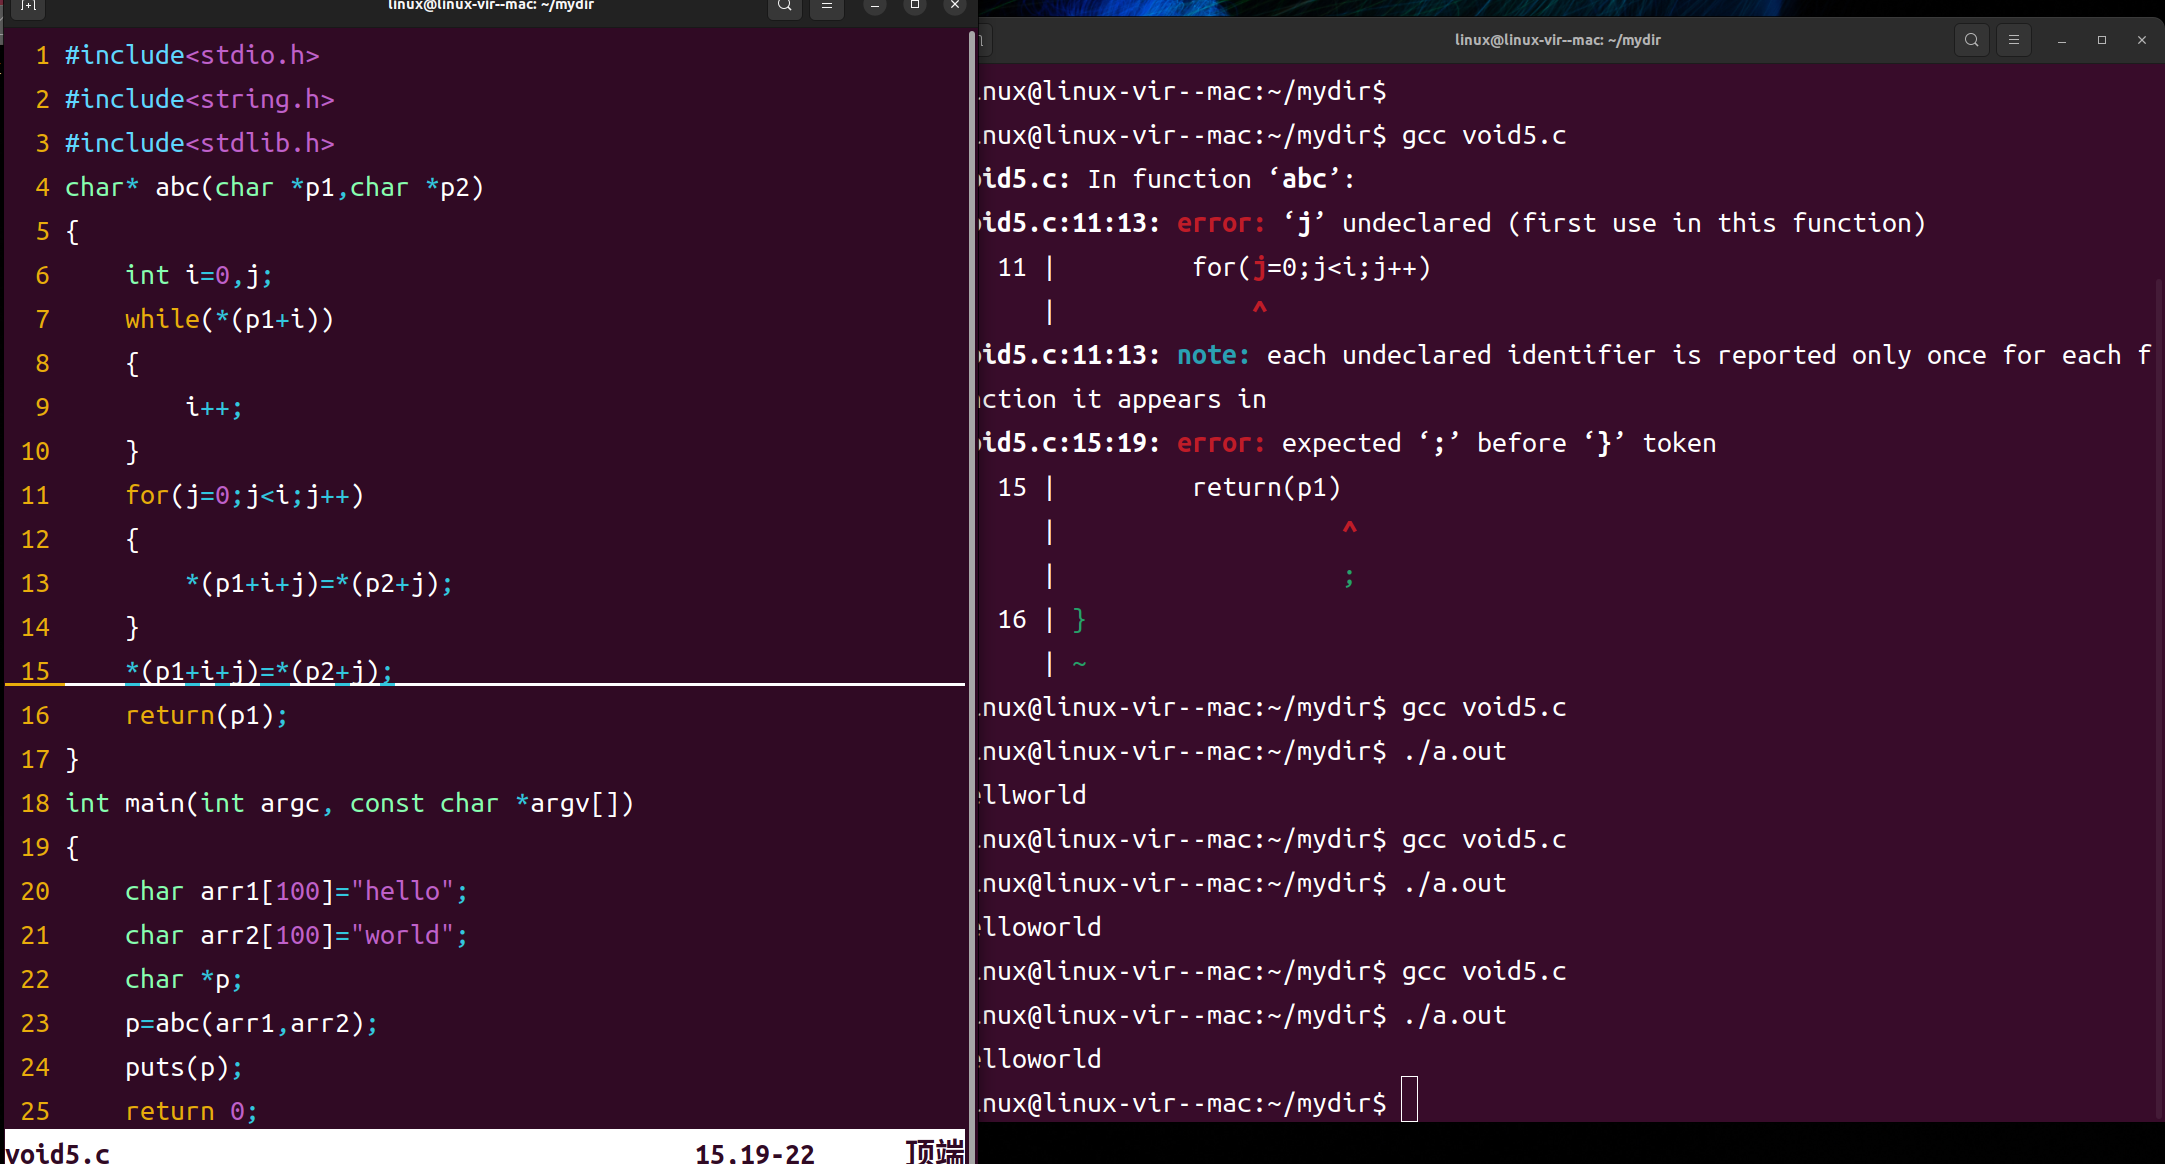Open search in the right terminal window
This screenshot has width=2165, height=1164.
click(1971, 40)
